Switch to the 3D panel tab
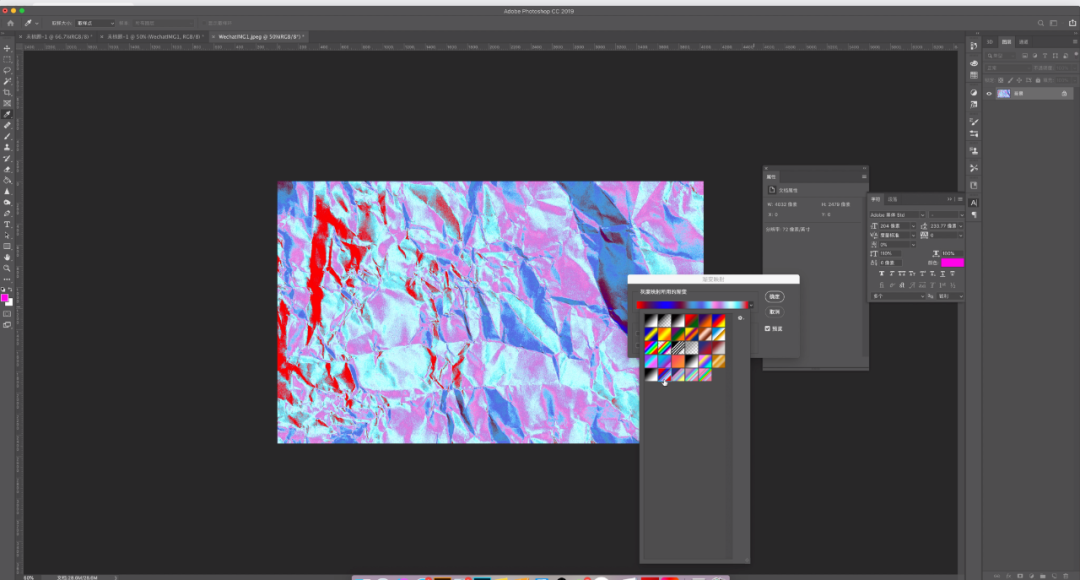The image size is (1080, 580). (989, 42)
